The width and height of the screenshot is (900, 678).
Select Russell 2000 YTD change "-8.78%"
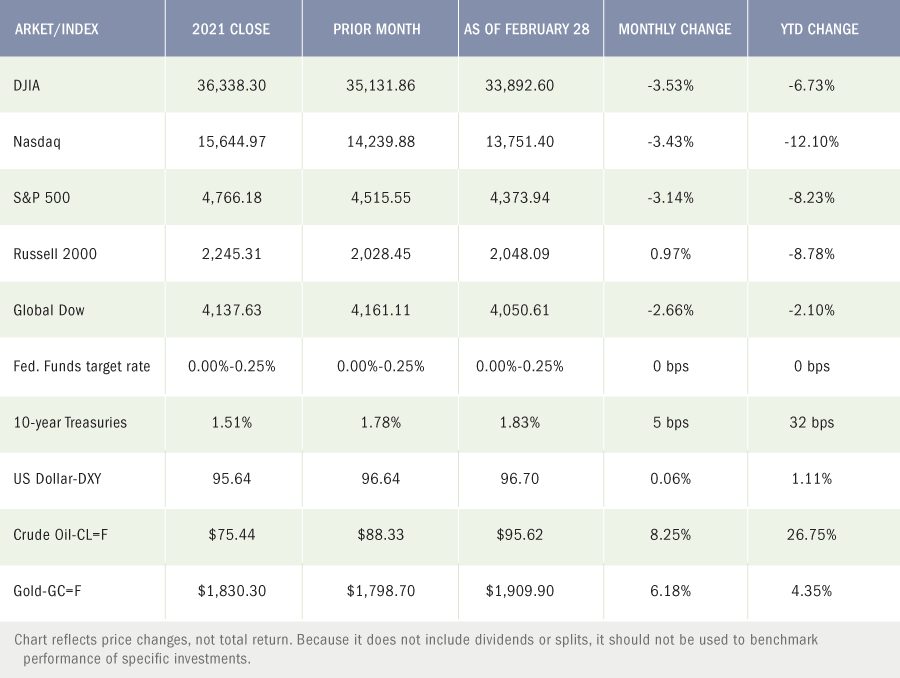812,254
